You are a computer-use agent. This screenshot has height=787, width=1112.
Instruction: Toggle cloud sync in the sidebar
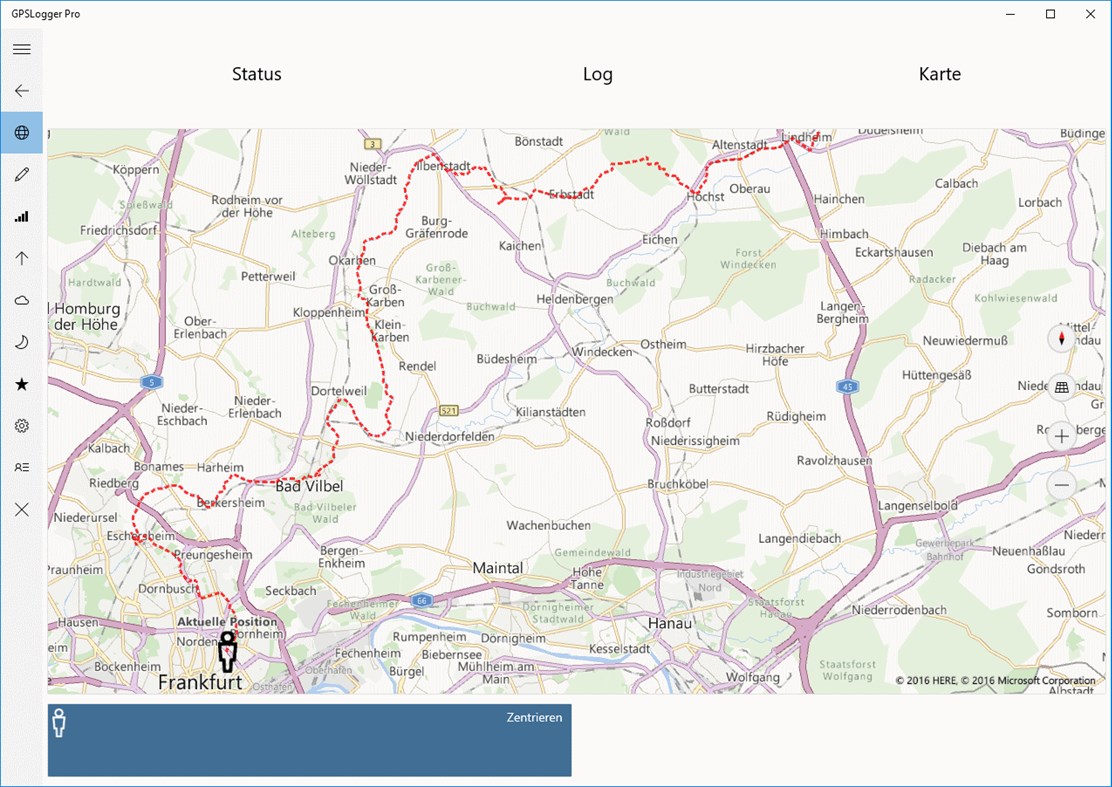(22, 300)
